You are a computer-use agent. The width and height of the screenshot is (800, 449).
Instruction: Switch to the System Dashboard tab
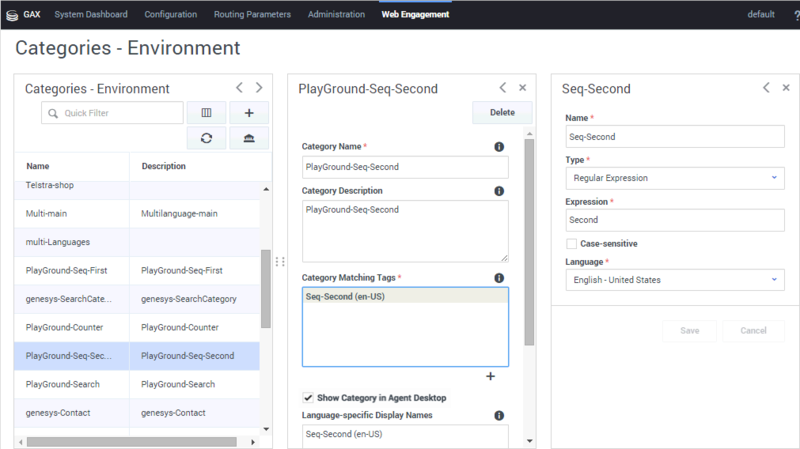point(91,15)
